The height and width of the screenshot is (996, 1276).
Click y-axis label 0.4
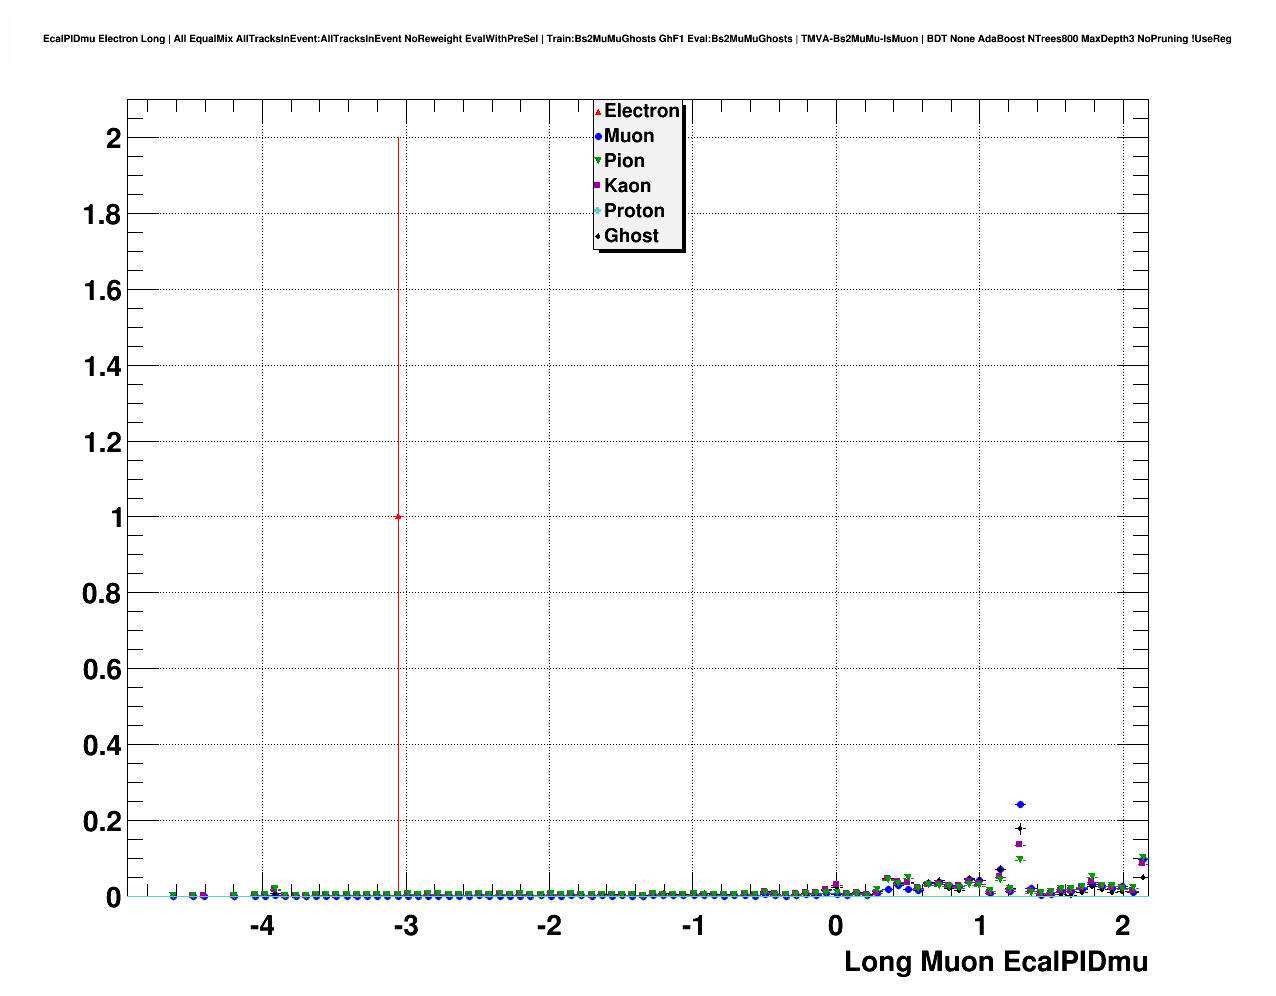point(102,746)
